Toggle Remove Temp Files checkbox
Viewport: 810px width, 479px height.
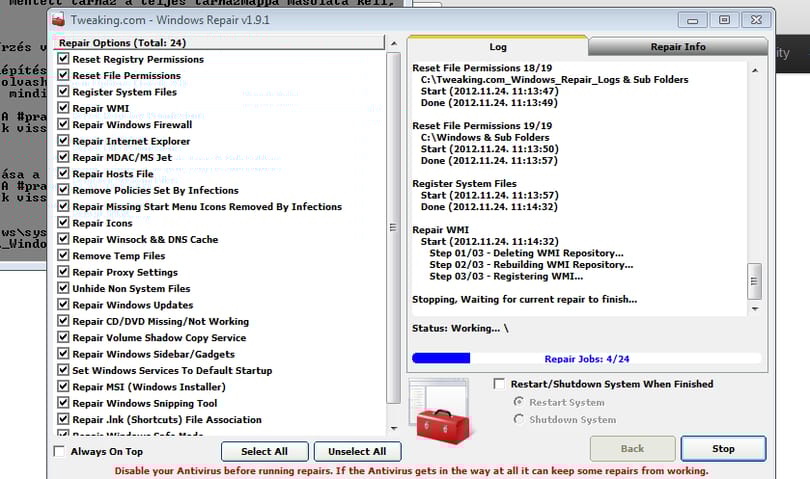[63, 255]
